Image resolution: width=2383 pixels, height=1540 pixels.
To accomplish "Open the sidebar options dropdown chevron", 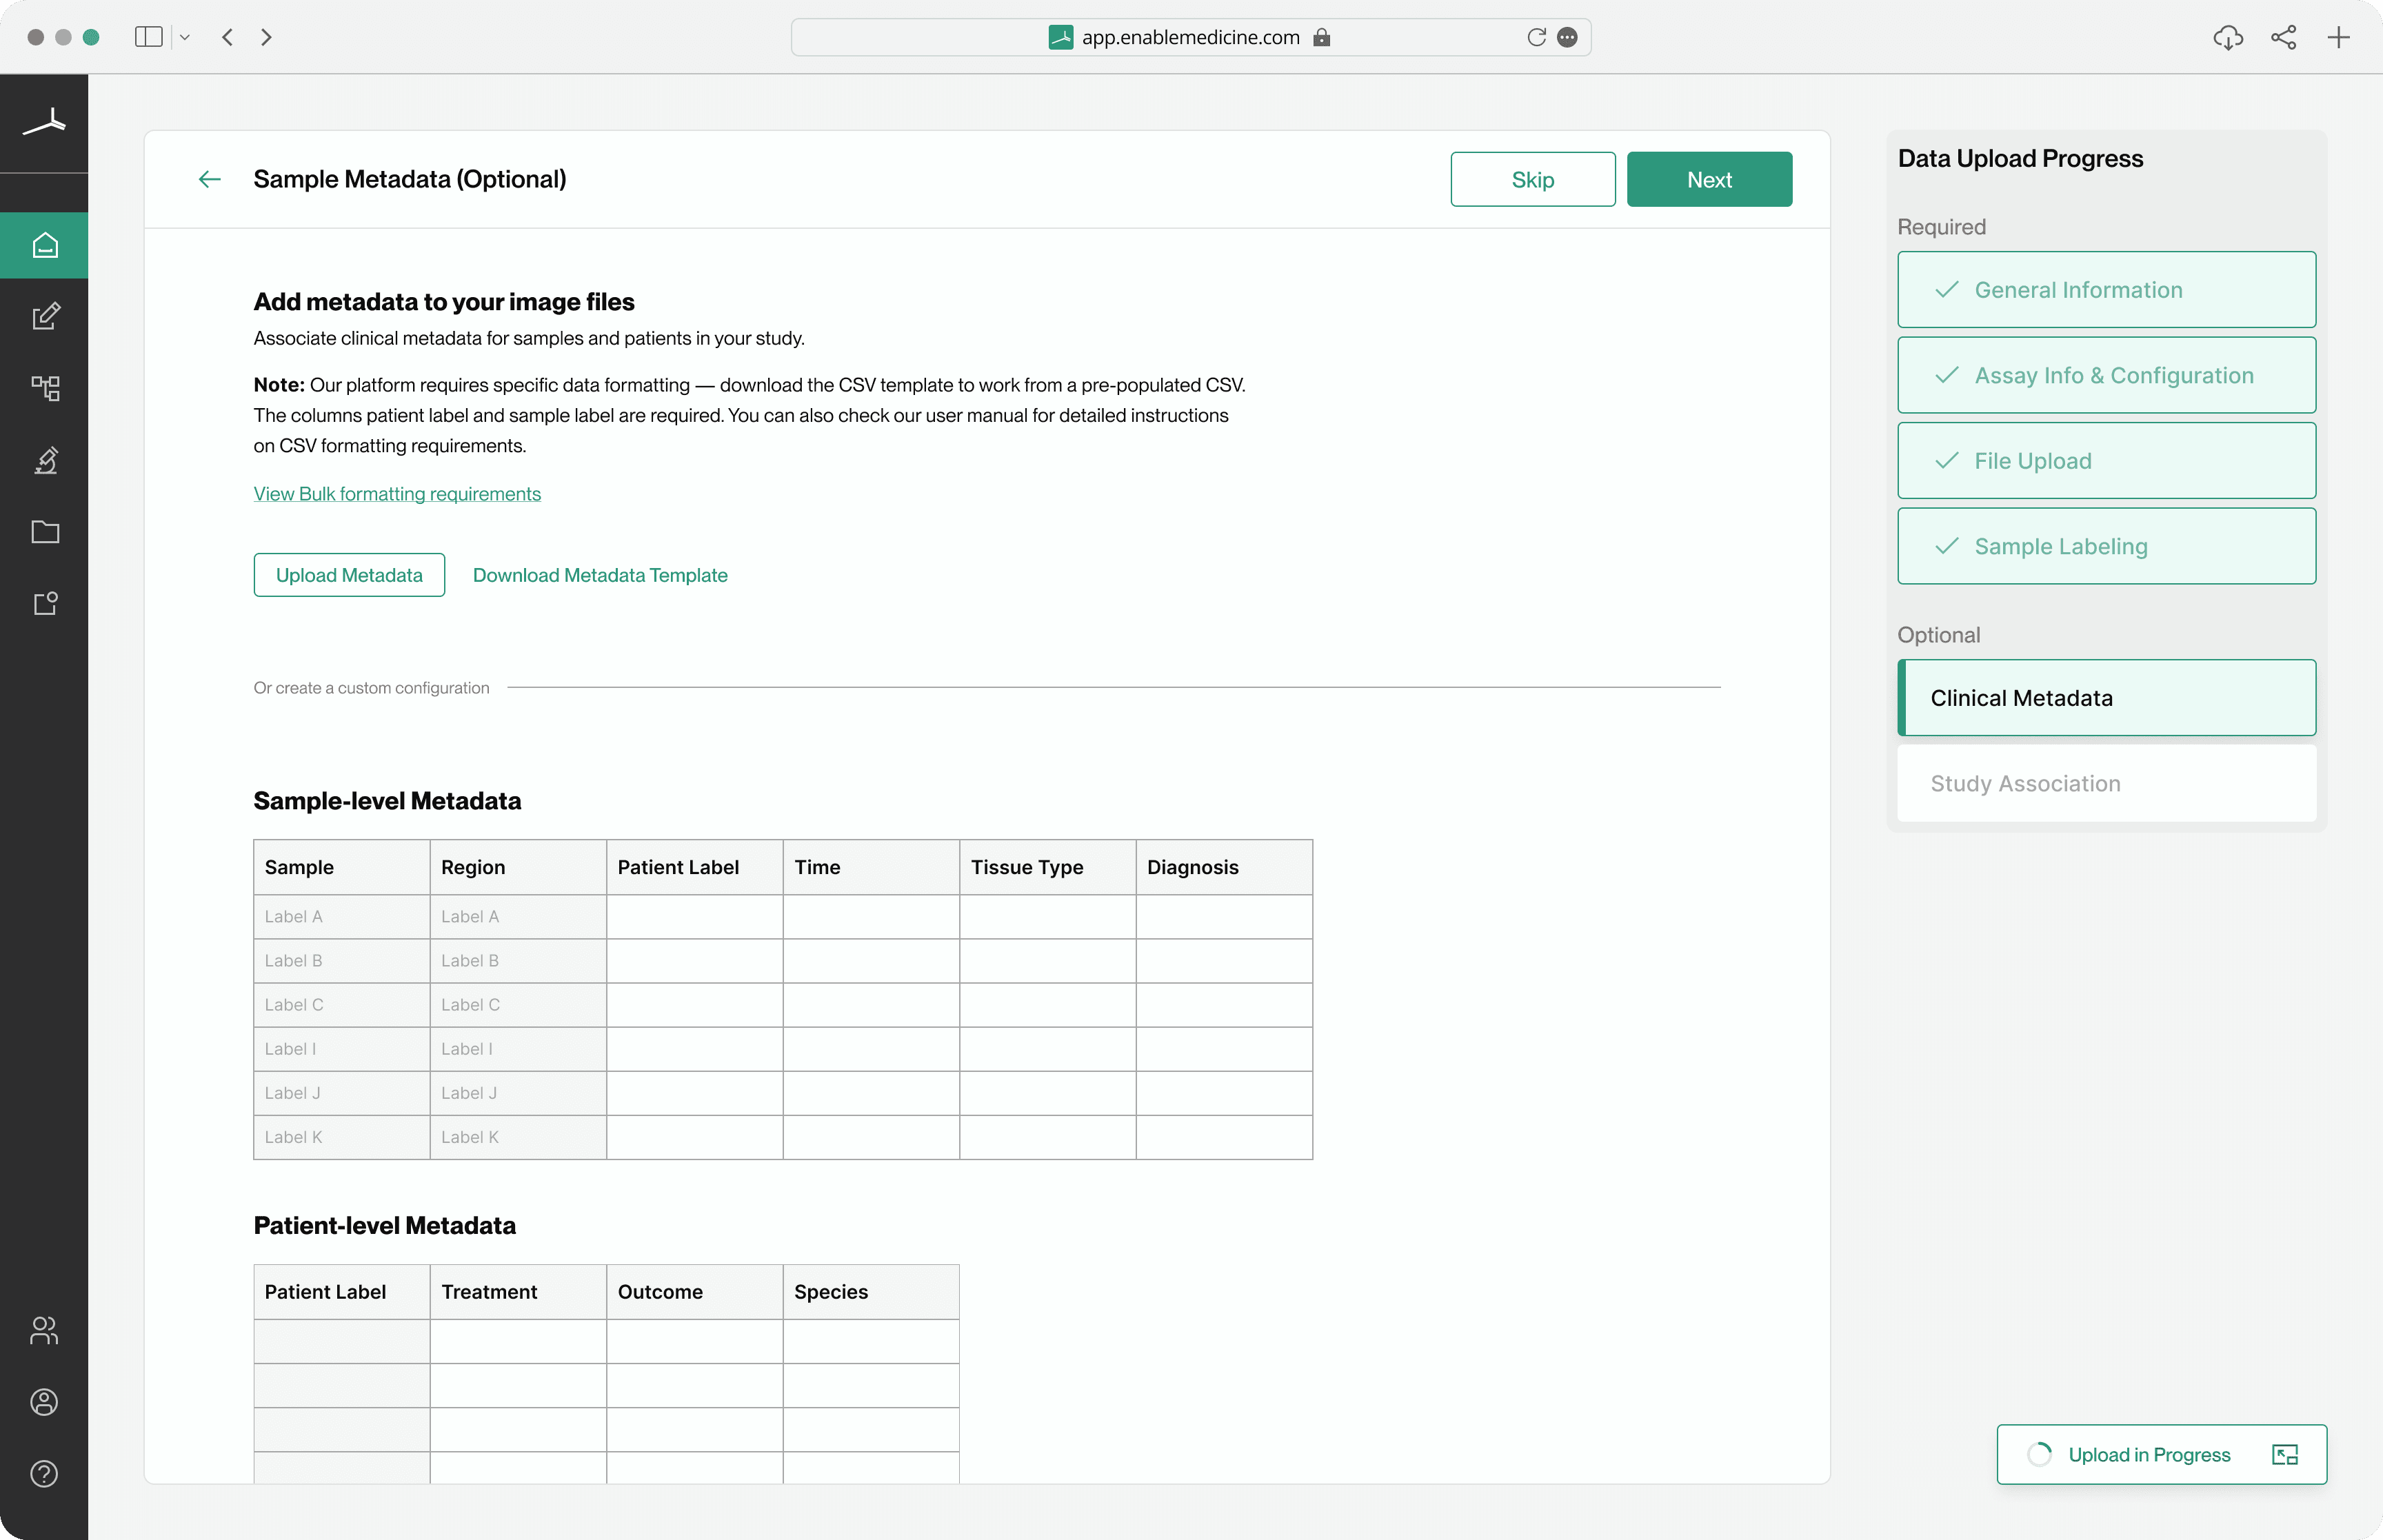I will click(x=185, y=37).
